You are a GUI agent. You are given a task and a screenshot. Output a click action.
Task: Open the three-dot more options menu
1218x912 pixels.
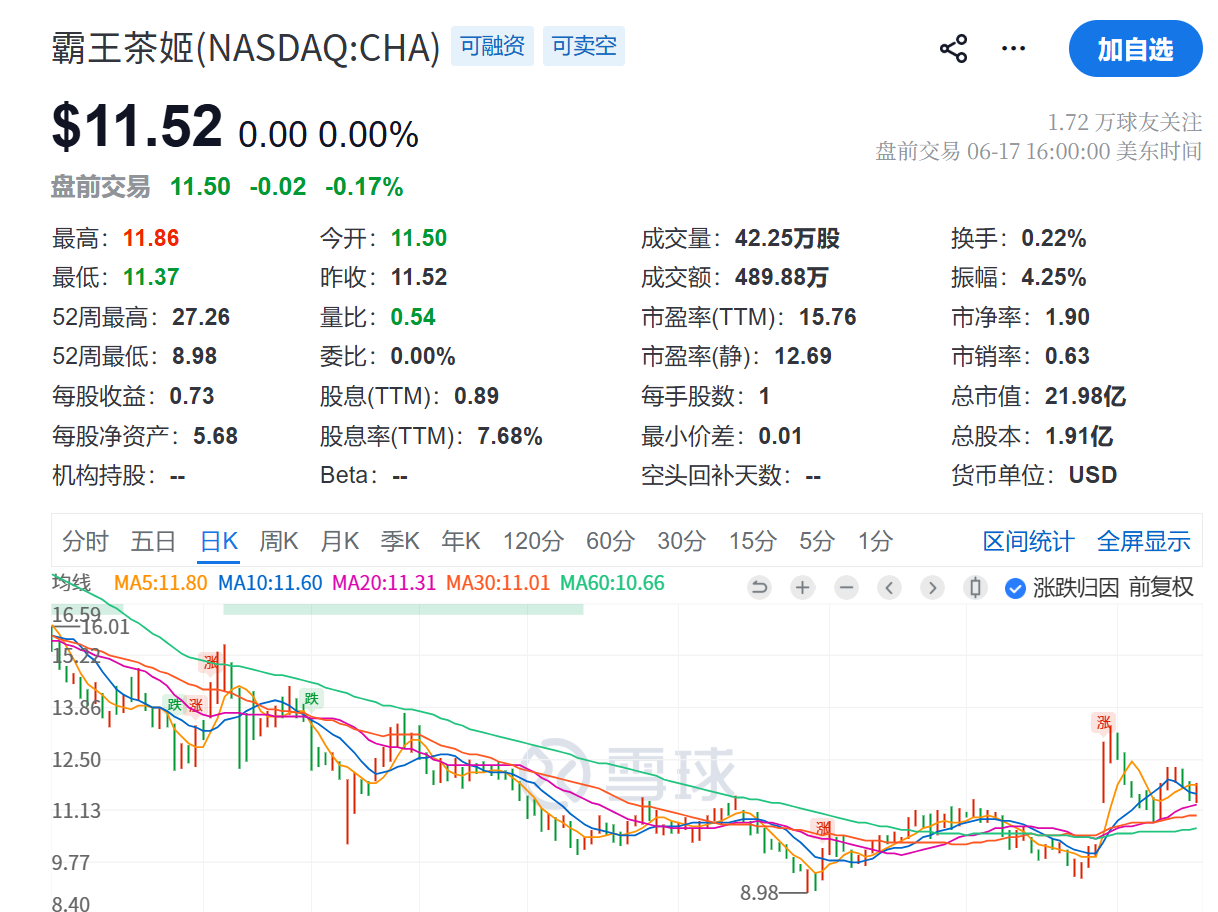click(1013, 49)
